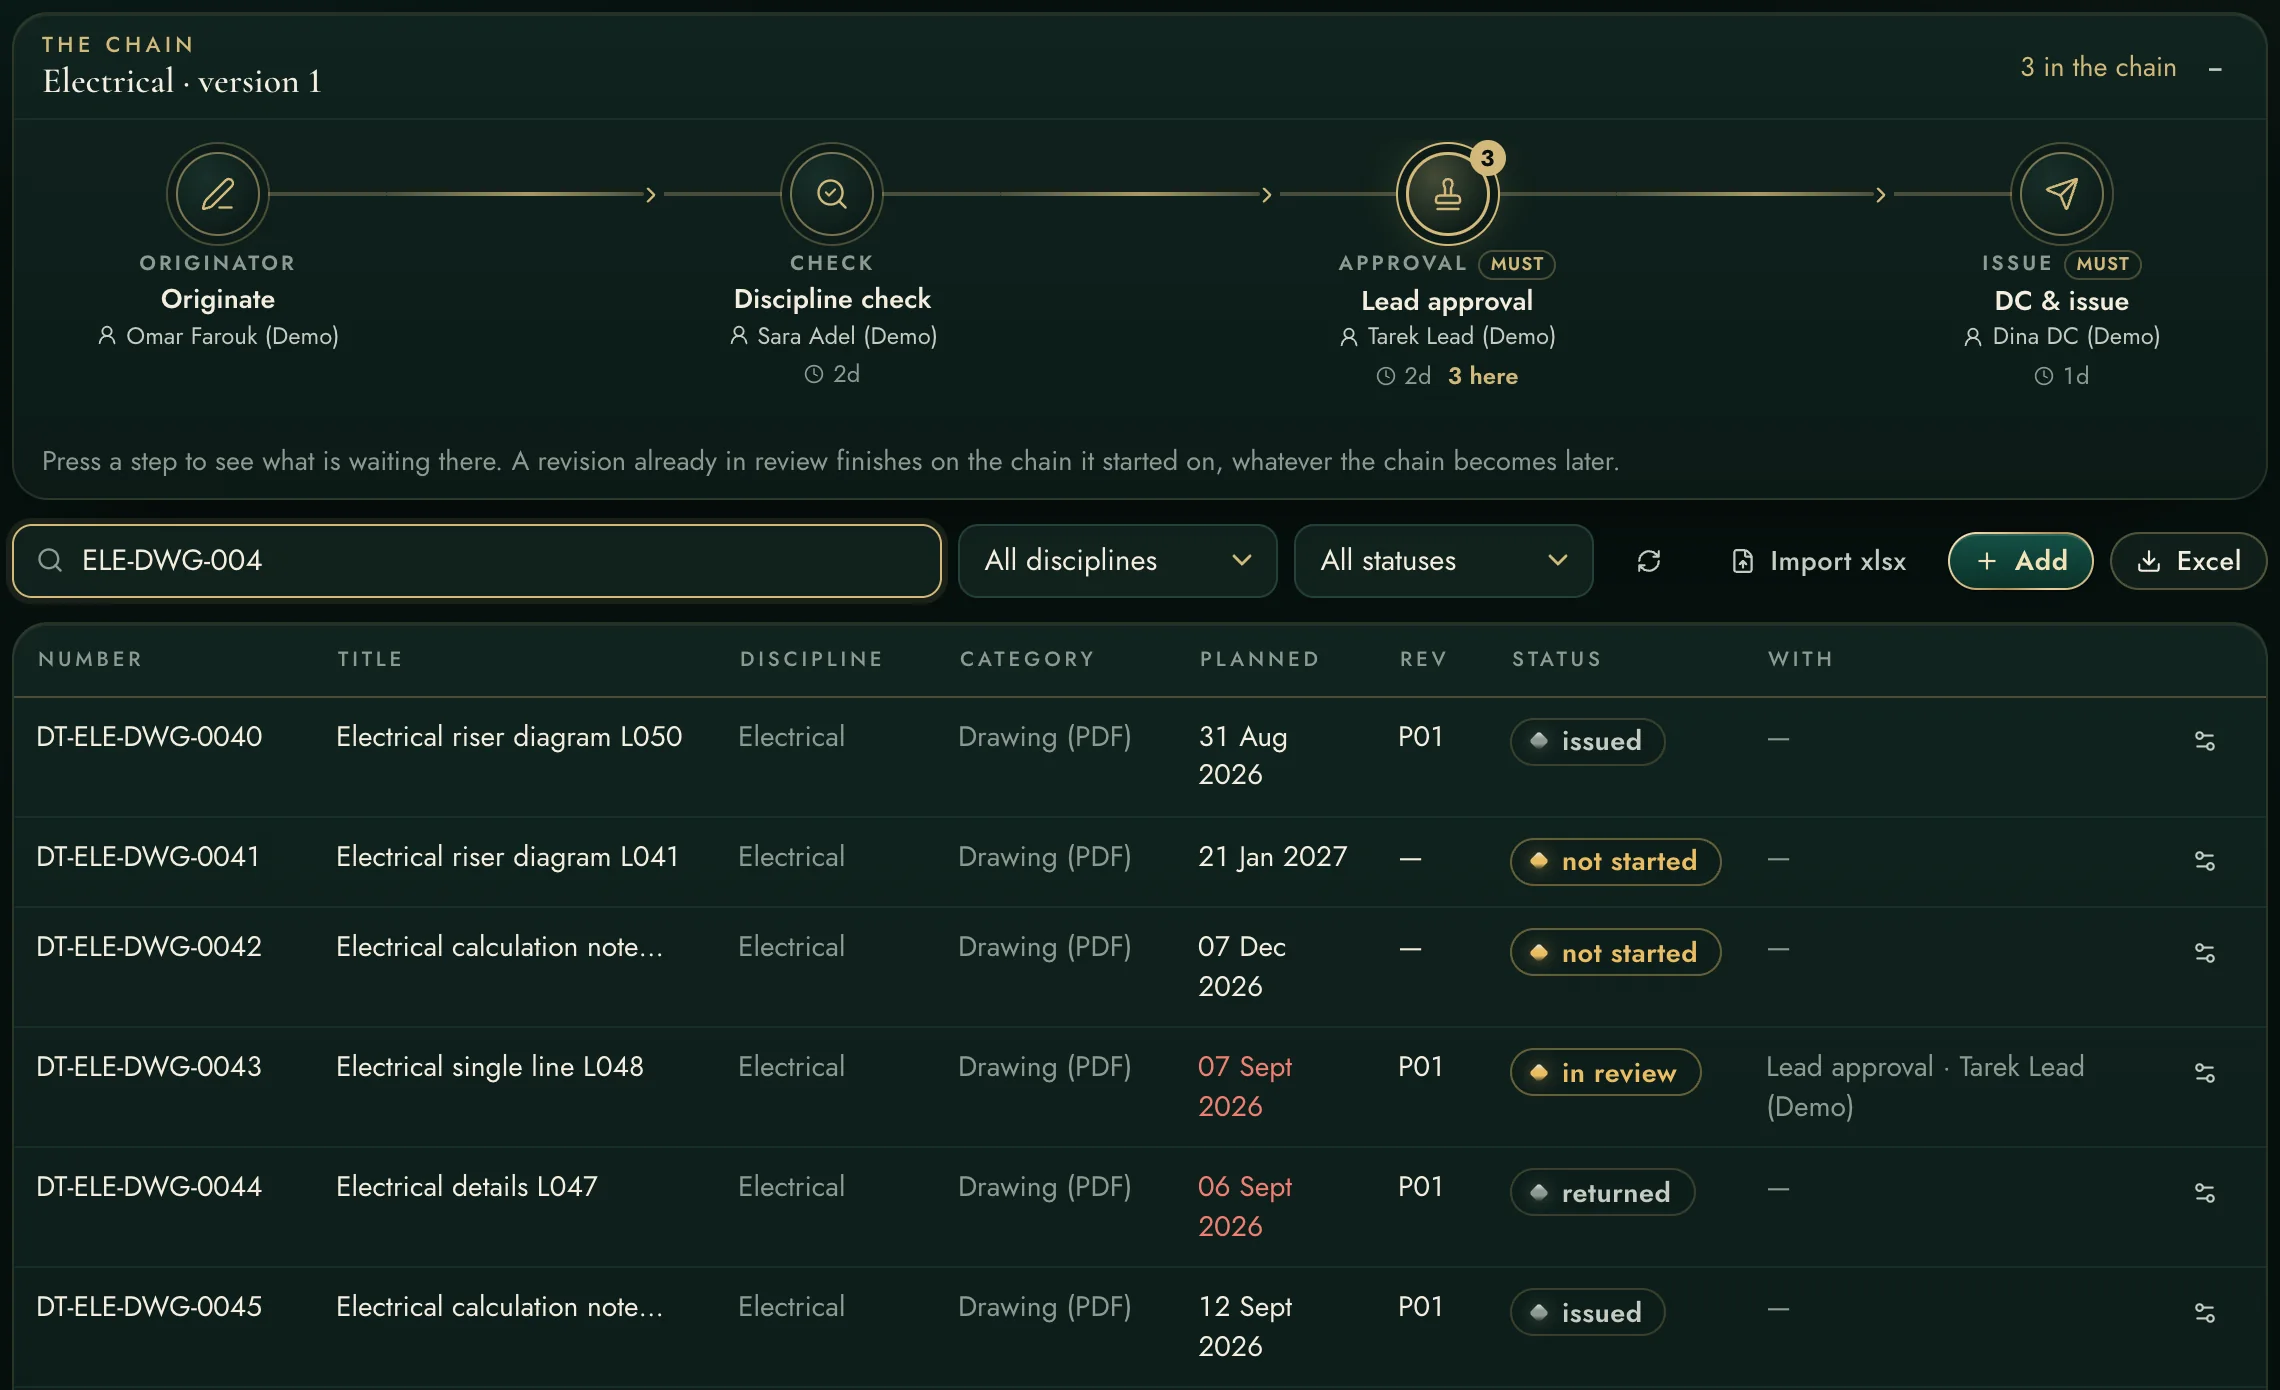Collapse The Chain panel with minus icon
Image resolution: width=2280 pixels, height=1390 pixels.
(x=2215, y=69)
